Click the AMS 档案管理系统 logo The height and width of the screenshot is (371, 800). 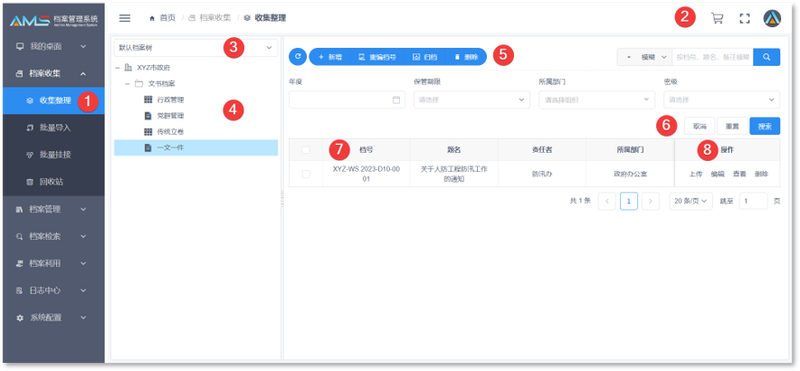point(54,20)
